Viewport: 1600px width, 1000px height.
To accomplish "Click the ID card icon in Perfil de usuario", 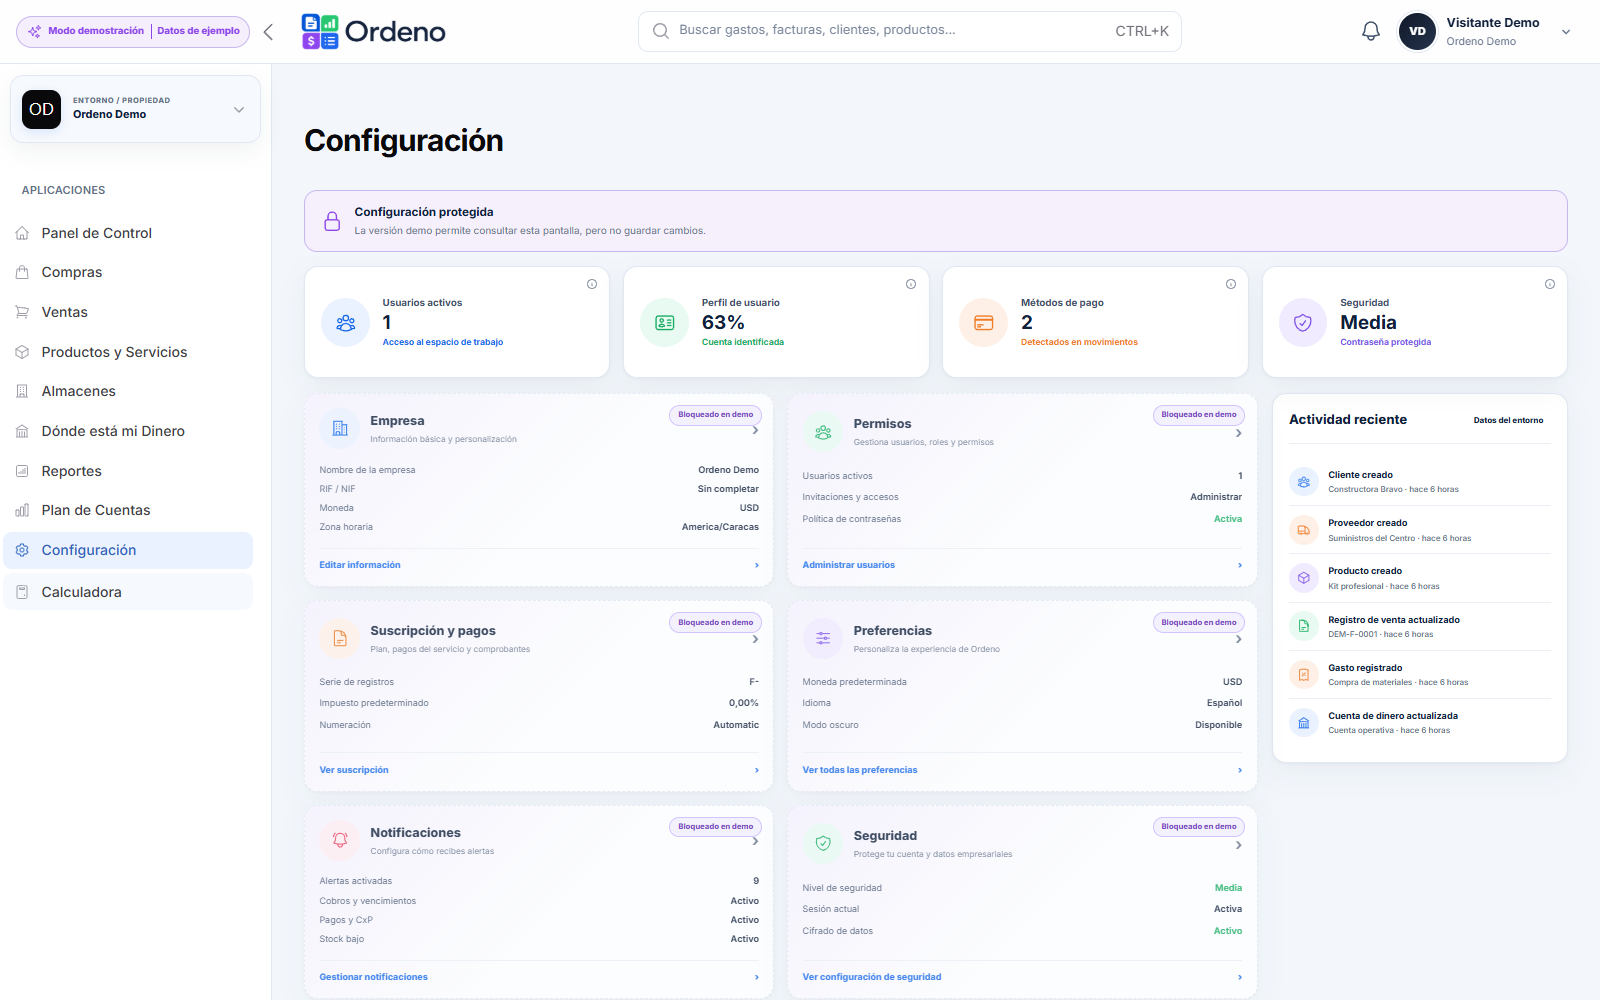I will click(664, 323).
